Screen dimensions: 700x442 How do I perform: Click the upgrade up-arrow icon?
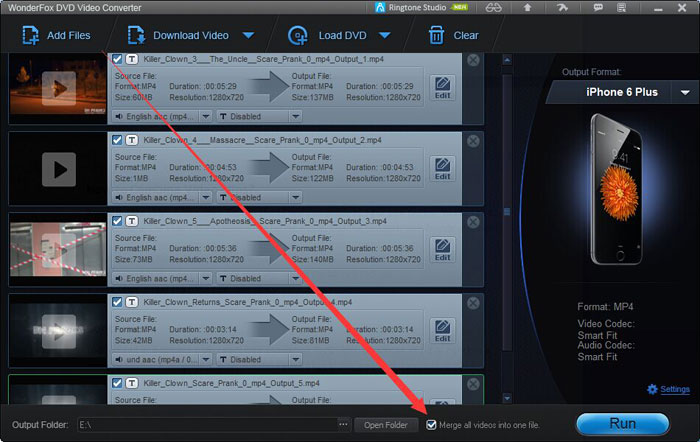(527, 8)
